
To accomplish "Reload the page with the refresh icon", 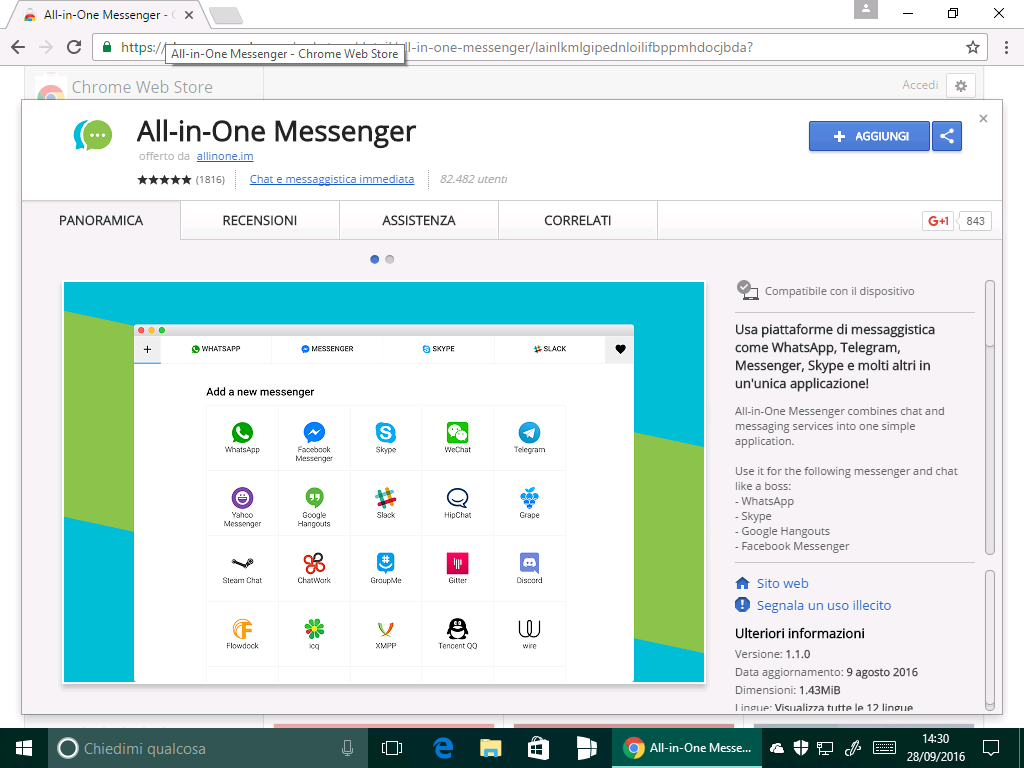I will click(74, 47).
